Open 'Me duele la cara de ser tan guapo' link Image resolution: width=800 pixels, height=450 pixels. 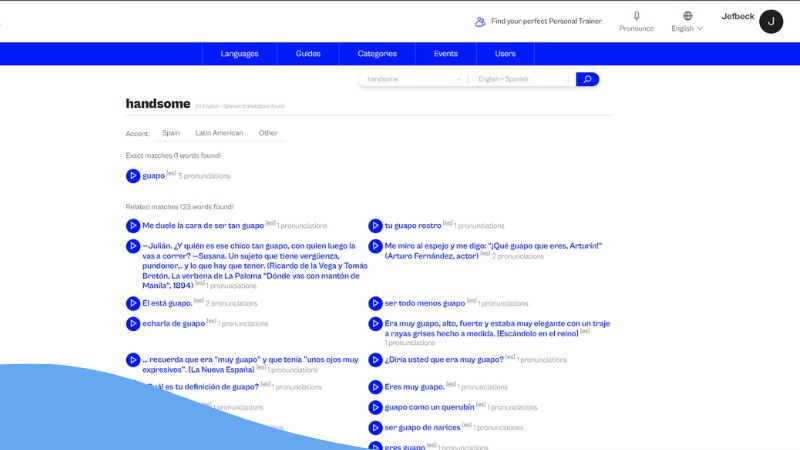pos(203,226)
